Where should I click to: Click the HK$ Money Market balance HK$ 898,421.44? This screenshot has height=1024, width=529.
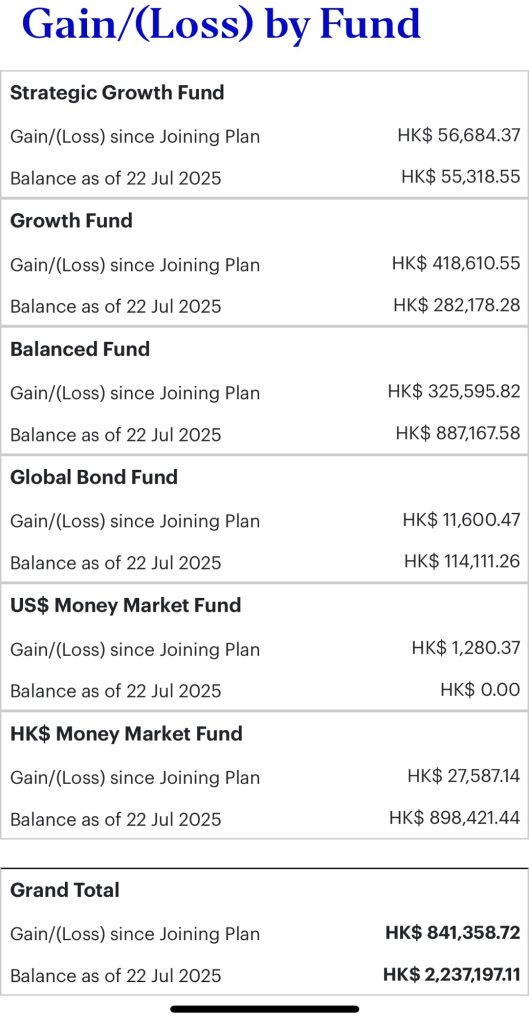click(455, 818)
